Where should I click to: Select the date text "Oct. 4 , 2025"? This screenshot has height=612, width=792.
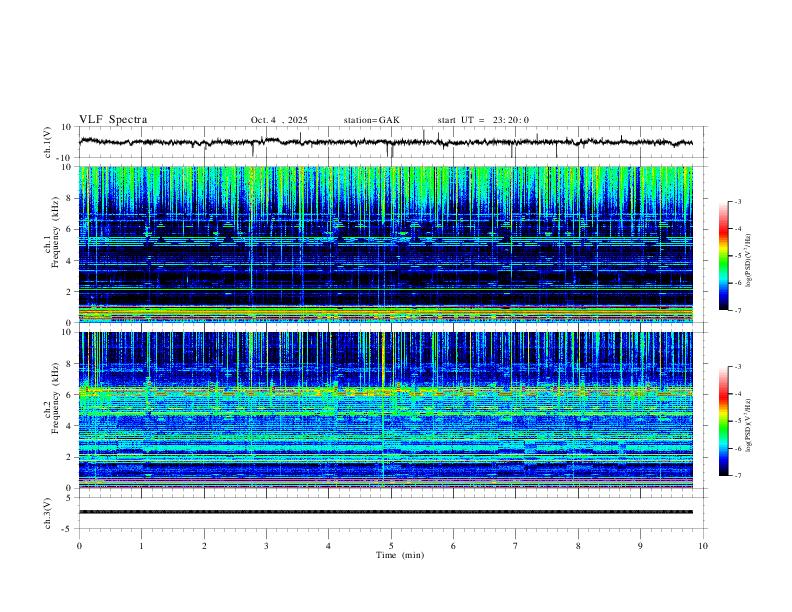pyautogui.click(x=279, y=120)
